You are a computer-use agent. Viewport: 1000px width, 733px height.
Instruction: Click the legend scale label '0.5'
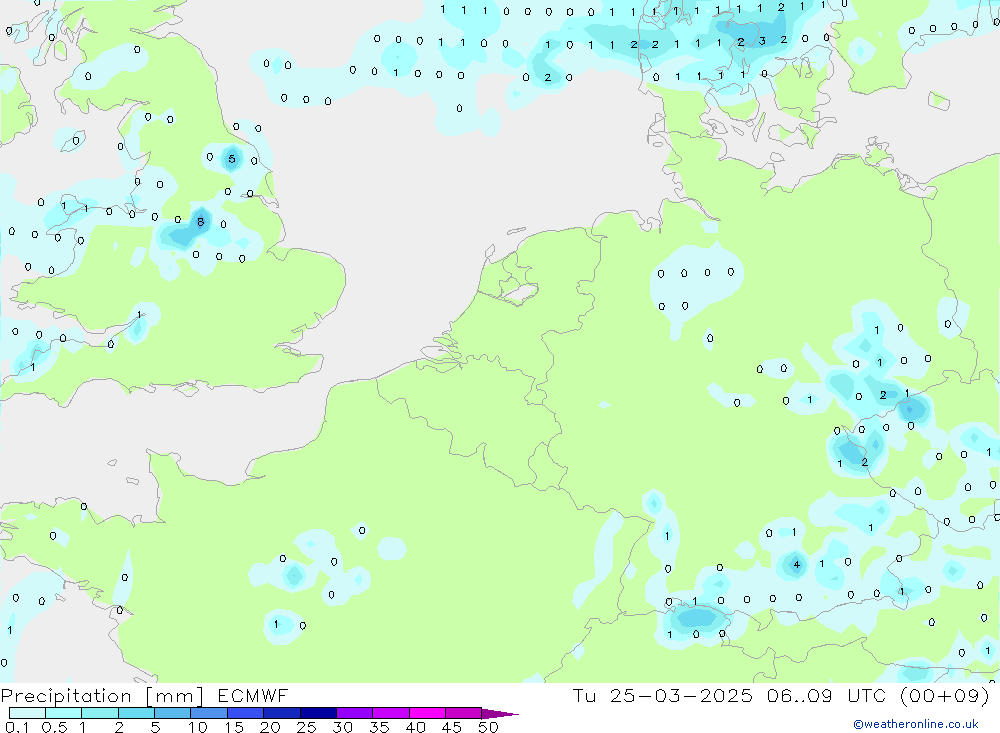coord(54,727)
